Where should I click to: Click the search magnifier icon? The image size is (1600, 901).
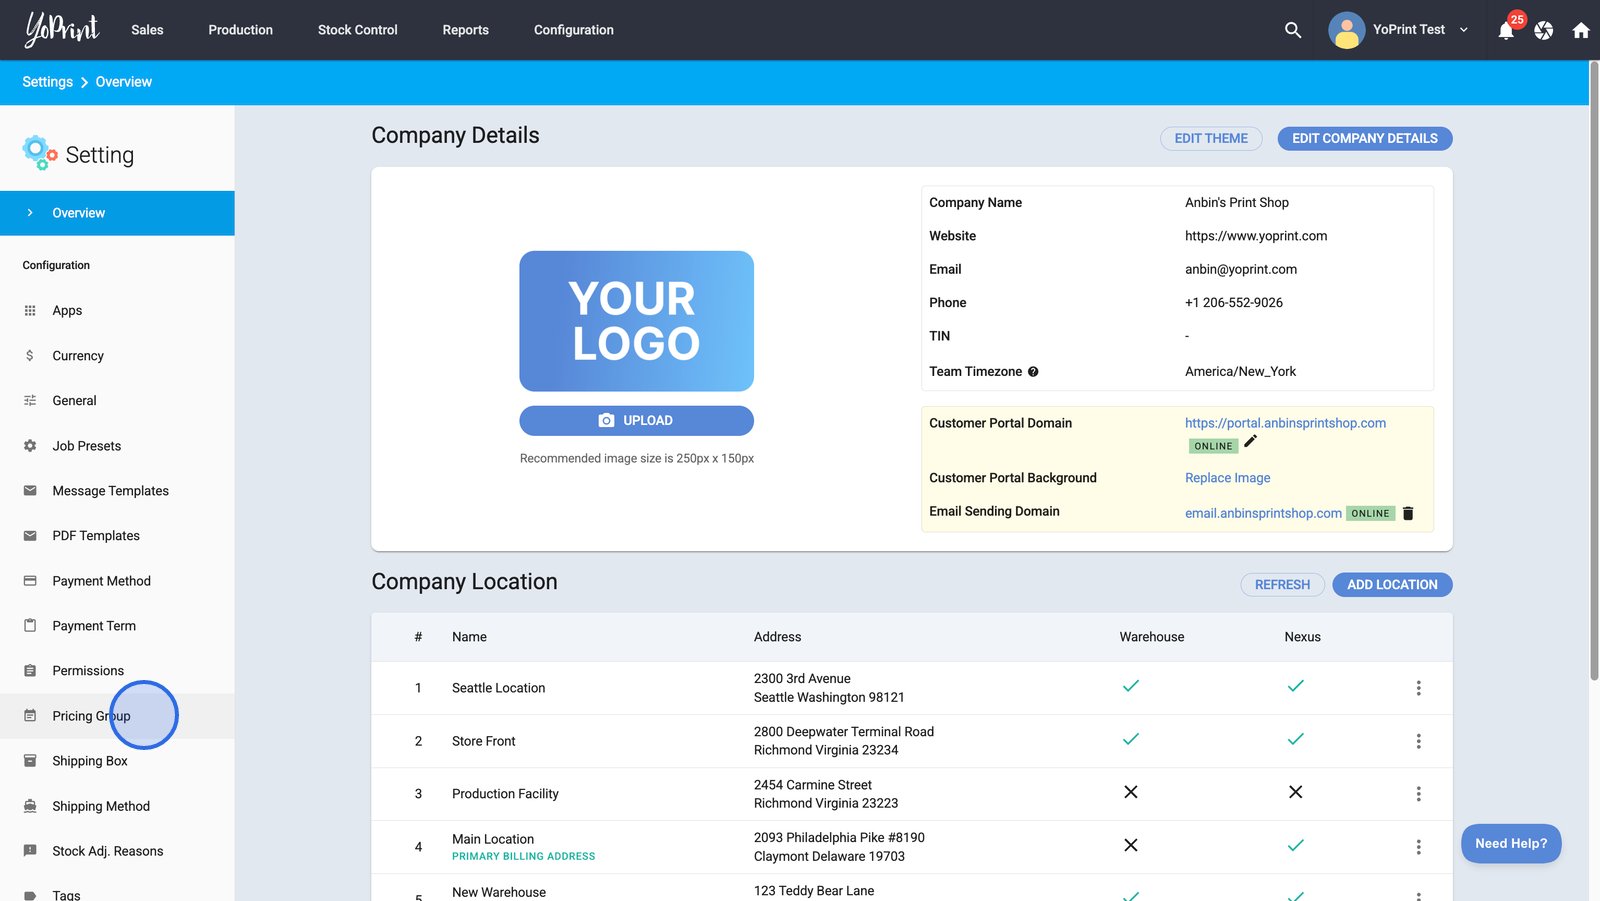point(1293,30)
